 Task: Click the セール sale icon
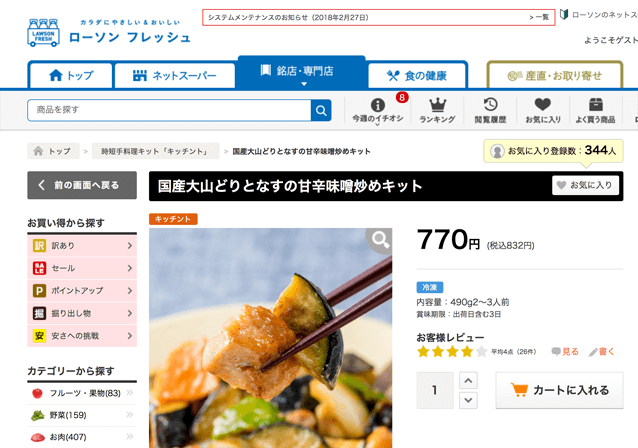click(39, 268)
